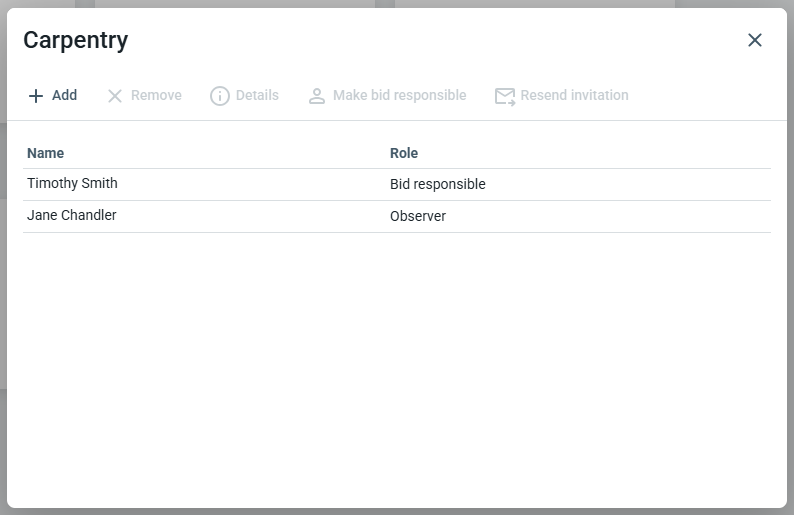794x515 pixels.
Task: Choose the Make bid responsible text
Action: click(399, 96)
